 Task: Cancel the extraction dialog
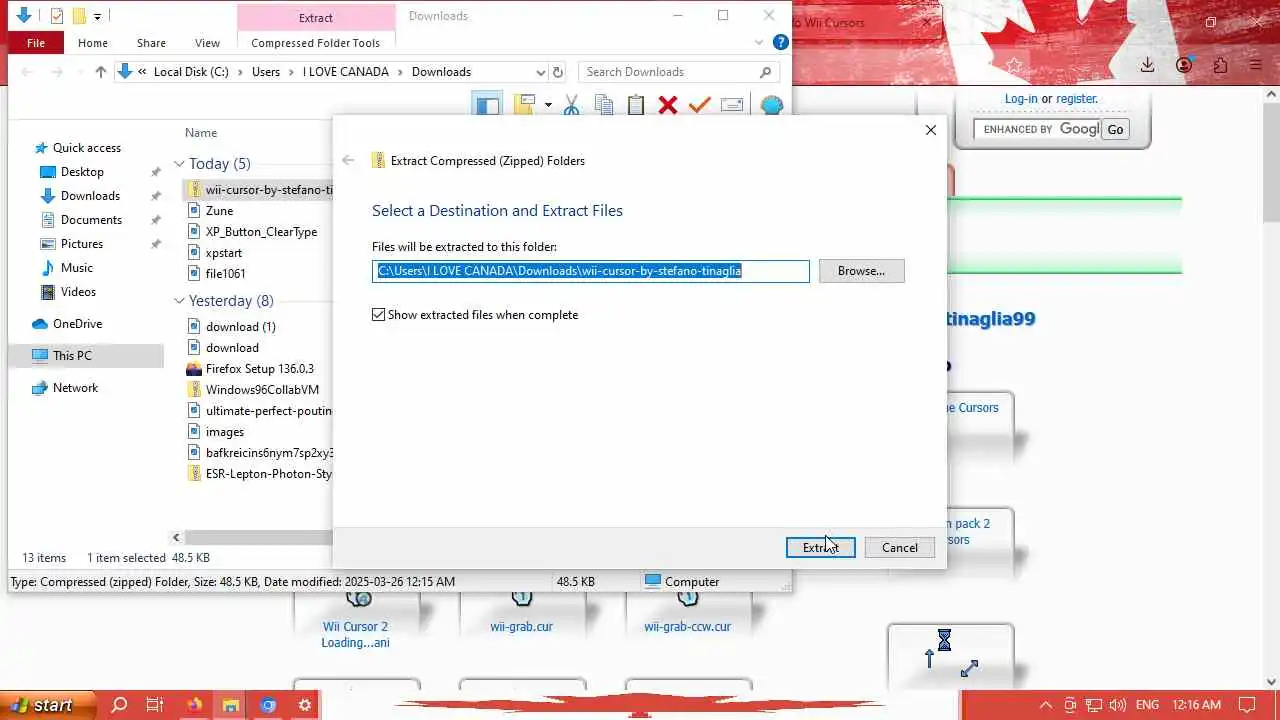[899, 548]
